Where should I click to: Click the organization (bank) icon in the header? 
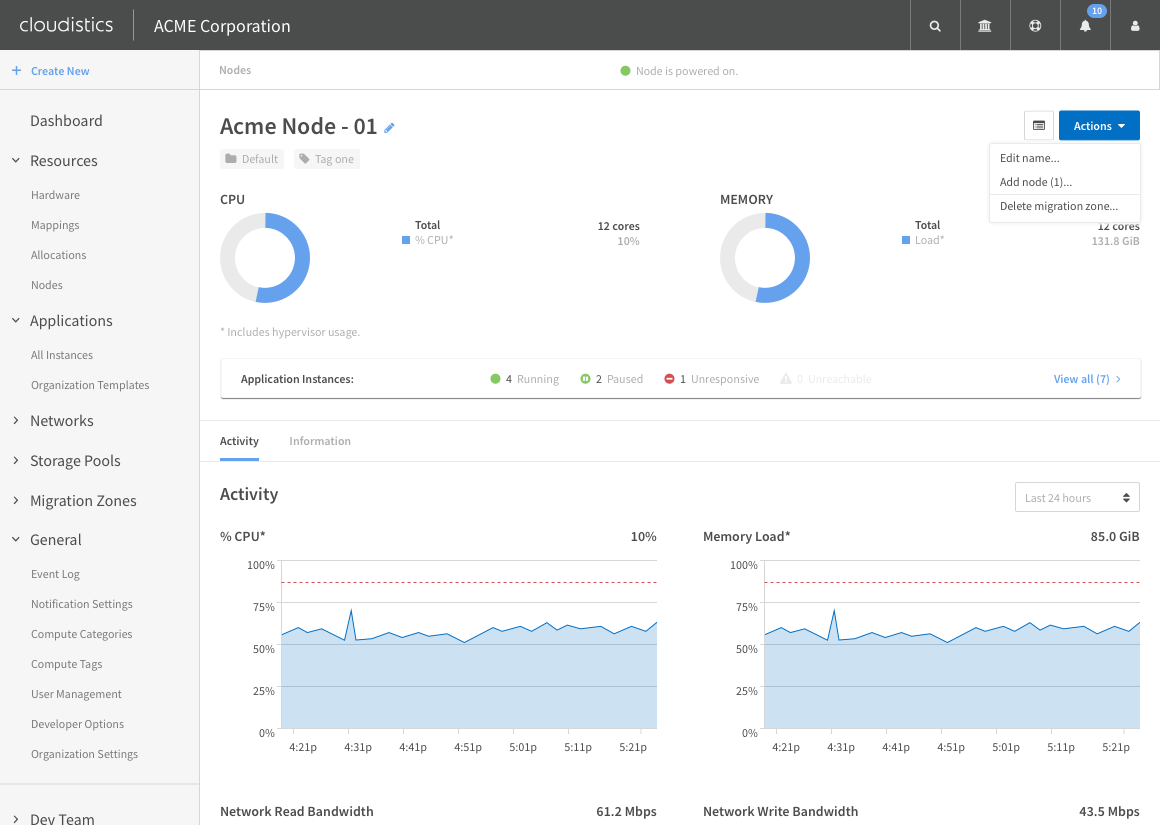(985, 25)
